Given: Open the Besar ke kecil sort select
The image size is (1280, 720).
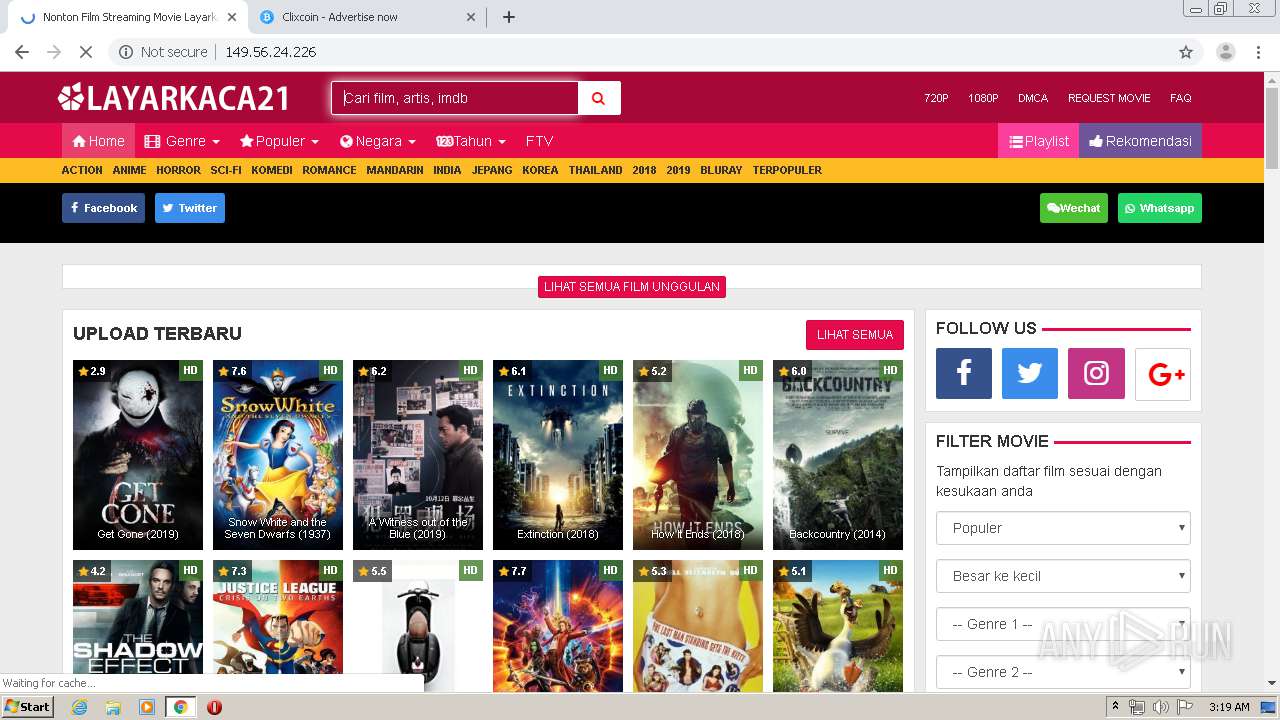Looking at the screenshot, I should (1063, 576).
